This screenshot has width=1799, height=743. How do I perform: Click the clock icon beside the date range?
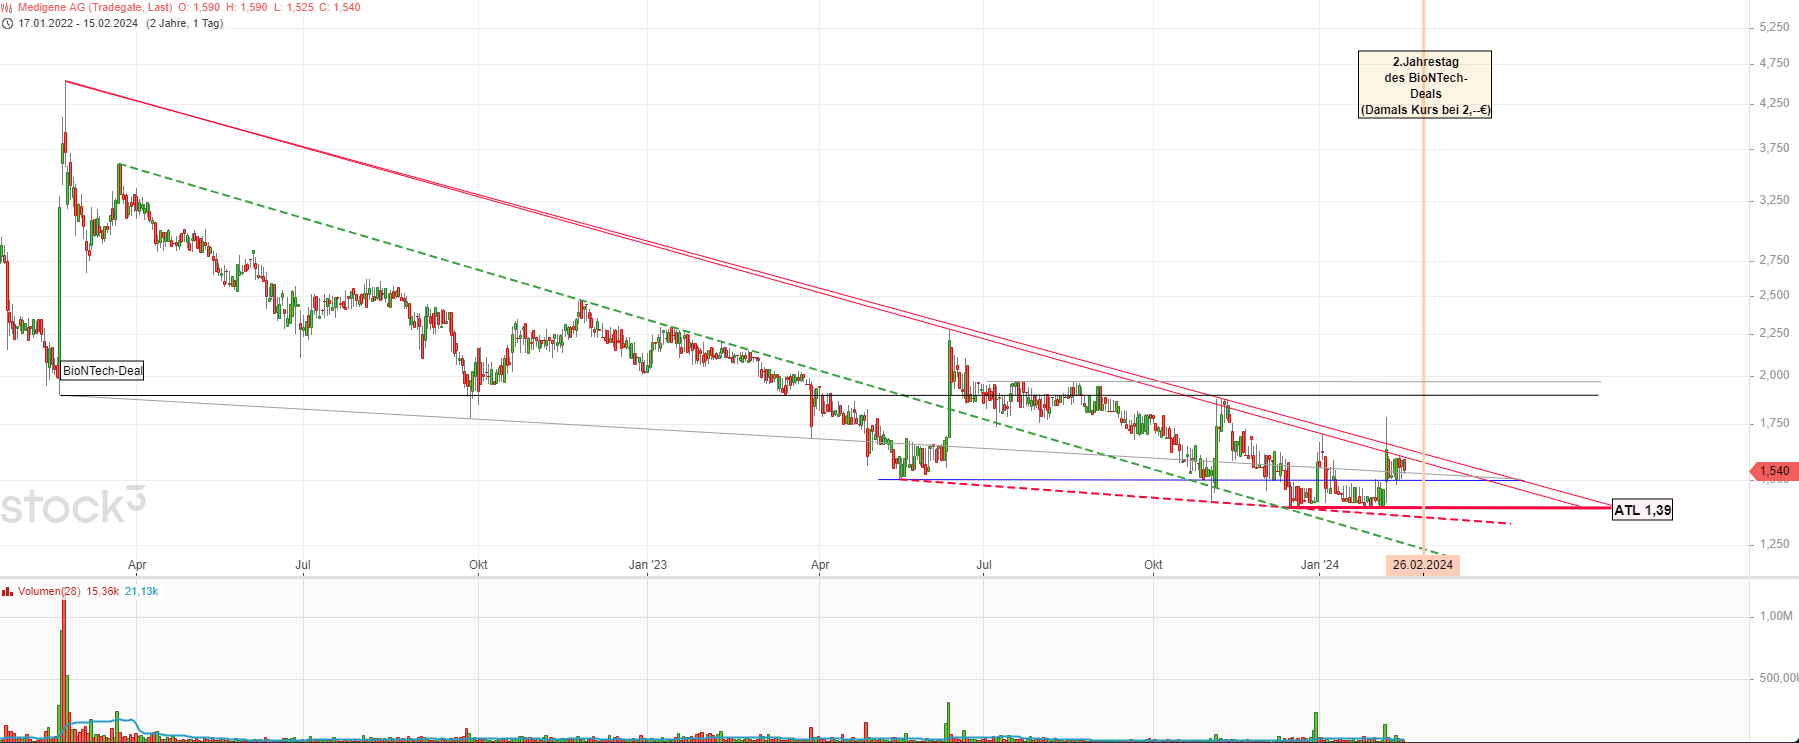[7, 23]
